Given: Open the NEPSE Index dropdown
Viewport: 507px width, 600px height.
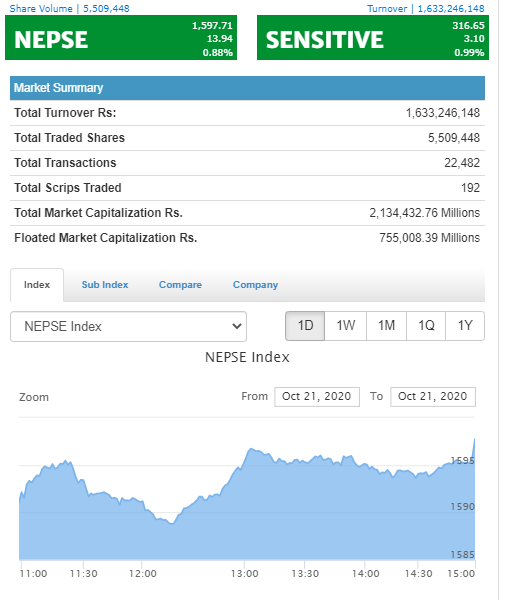Looking at the screenshot, I should pos(128,326).
